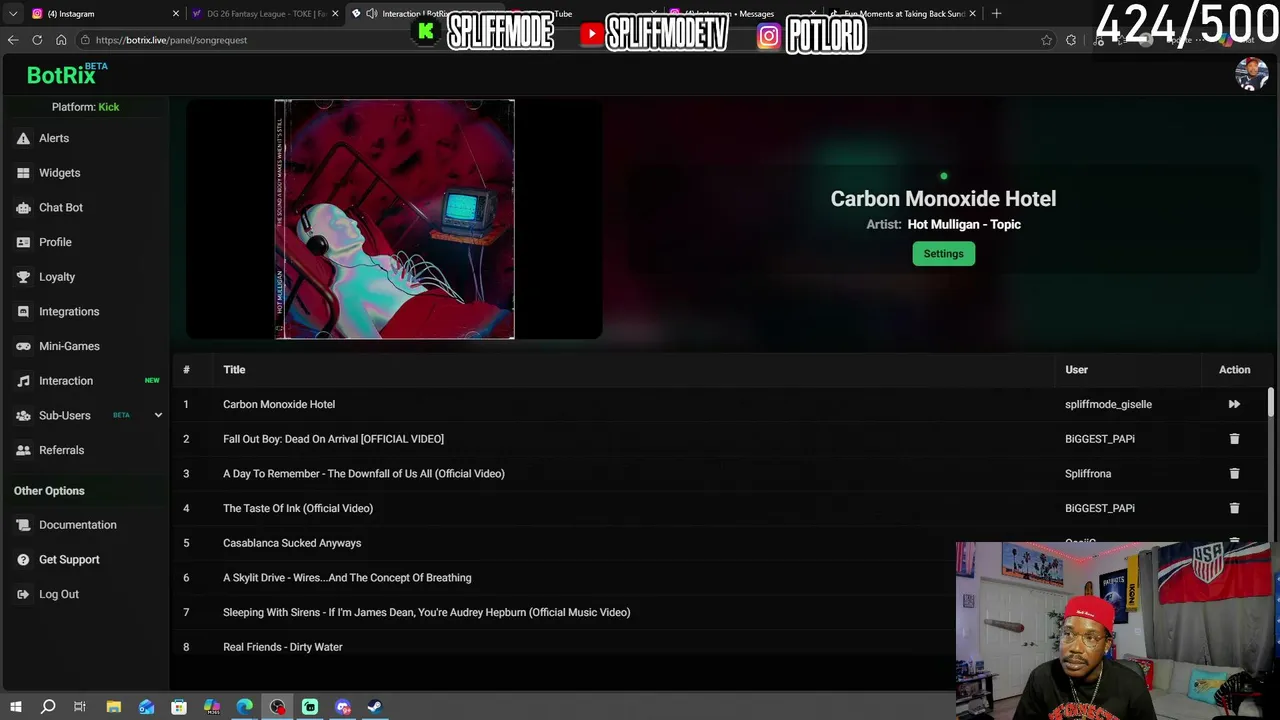Open the Documentation link

(x=78, y=525)
